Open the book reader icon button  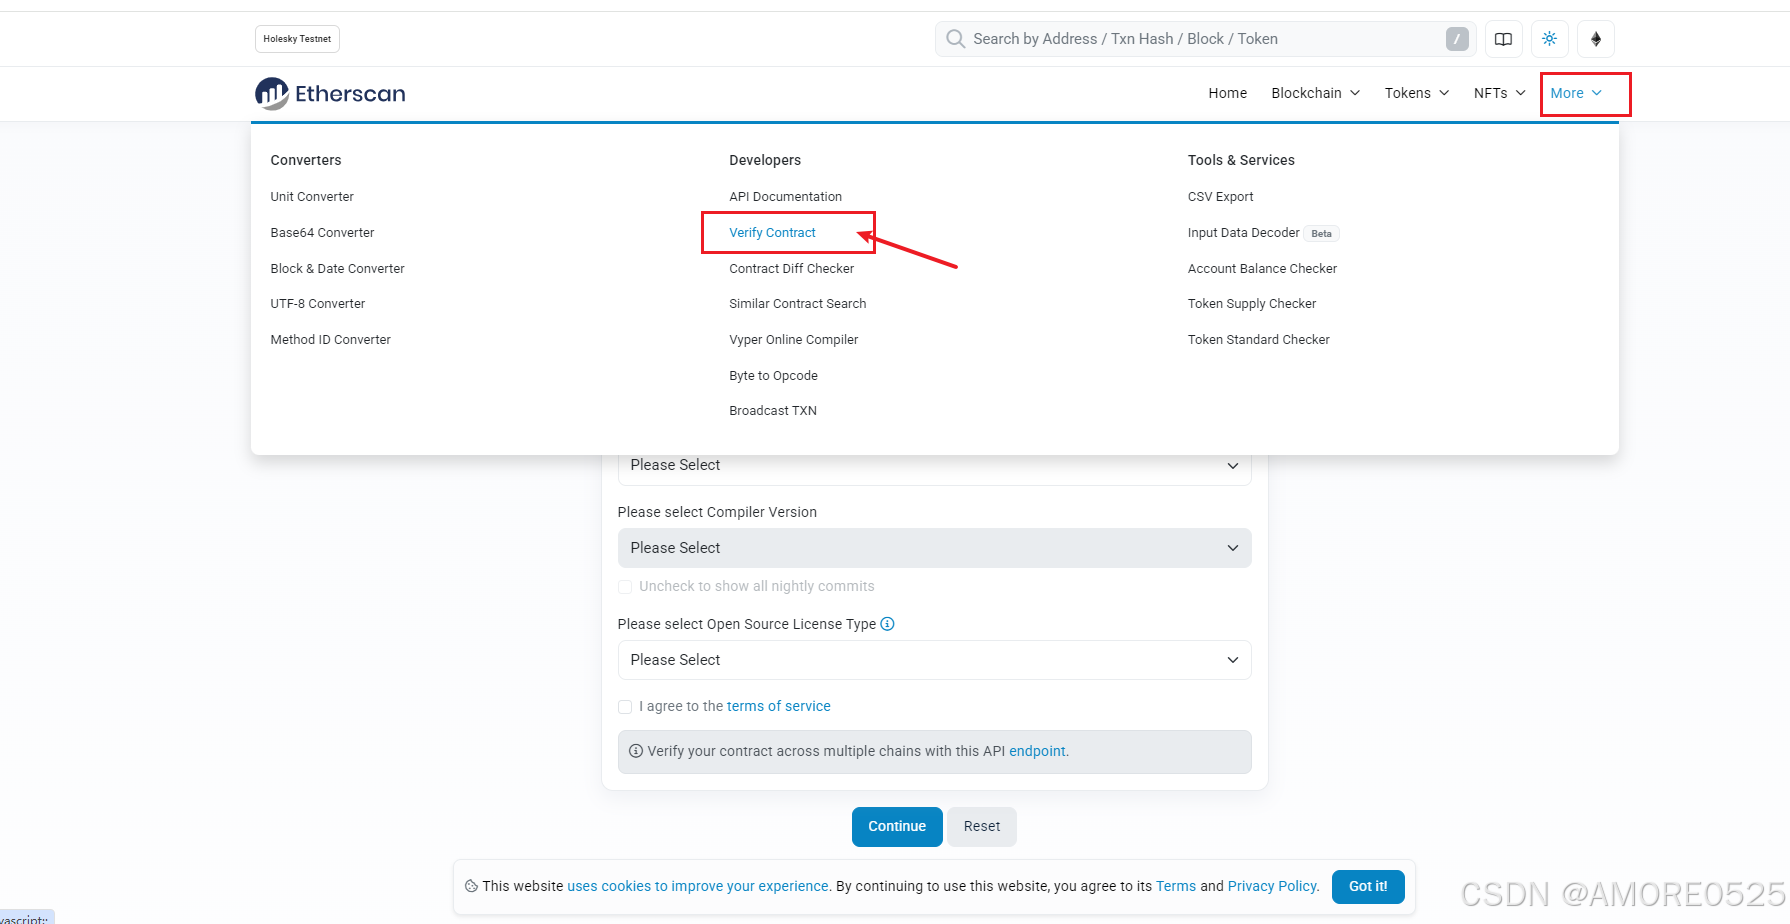click(1503, 39)
